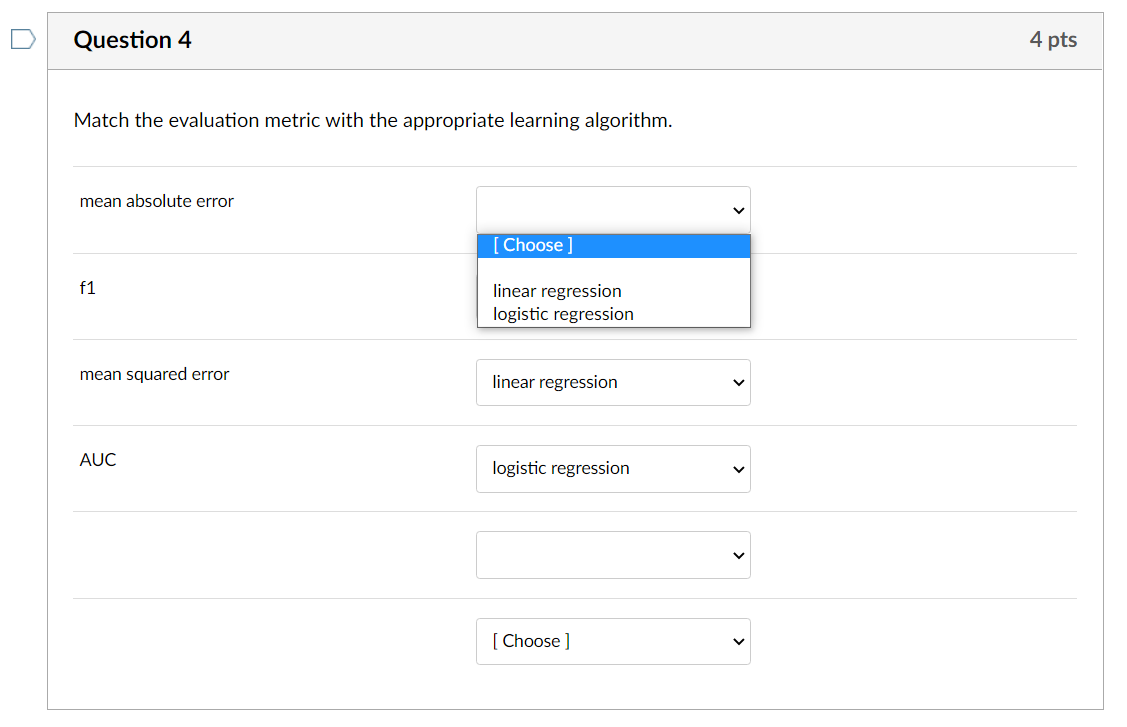The image size is (1127, 727).
Task: Open the empty dropdown below the AUC row
Action: click(612, 555)
